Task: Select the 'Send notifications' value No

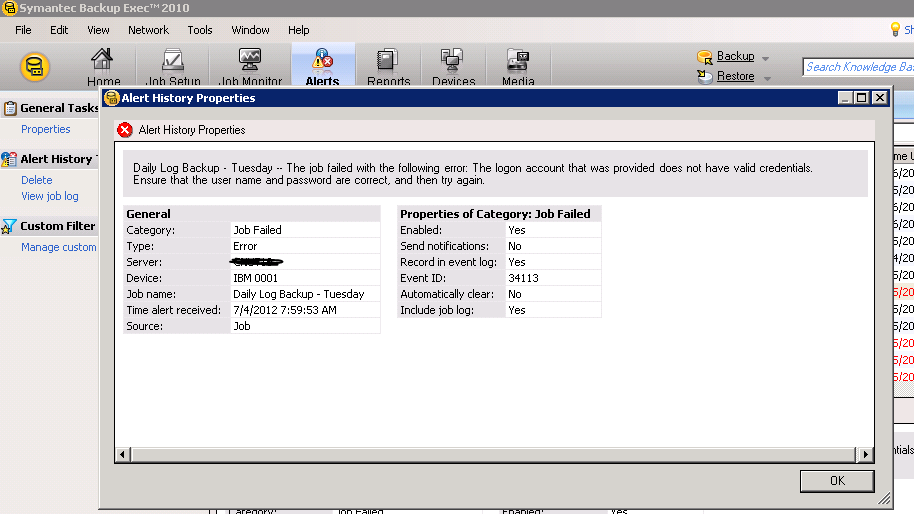Action: [x=515, y=246]
